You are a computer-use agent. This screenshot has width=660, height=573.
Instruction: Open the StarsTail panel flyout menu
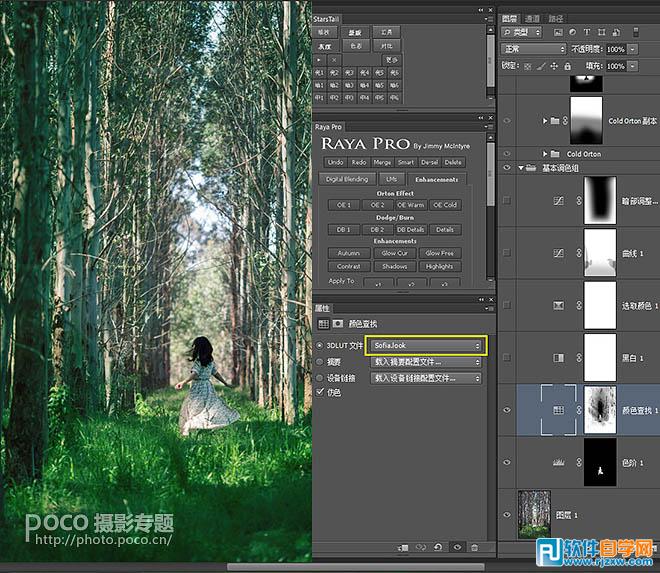click(x=489, y=19)
